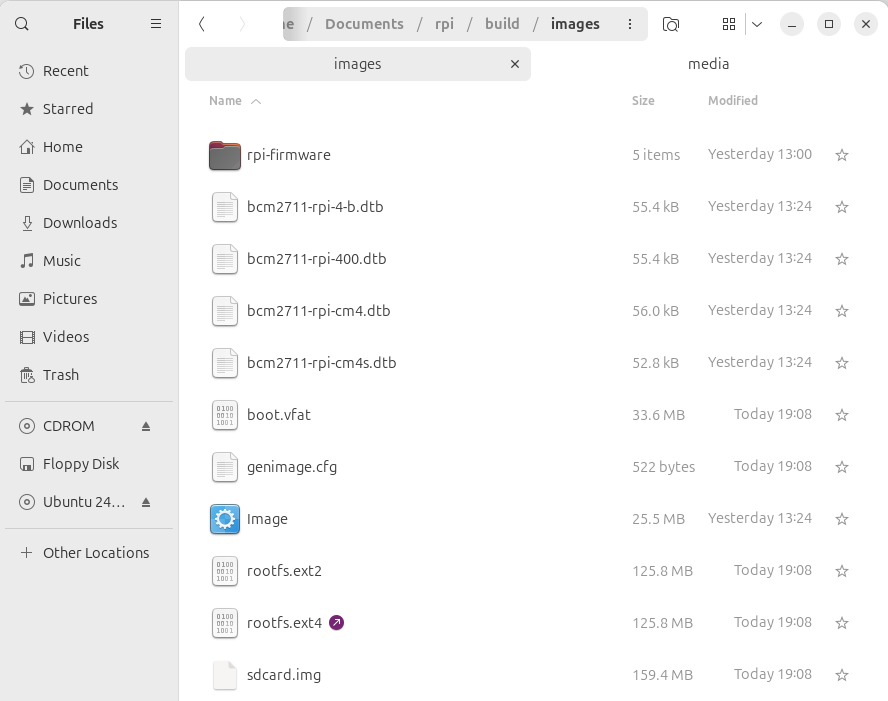Eject the CDROM drive

[x=146, y=426]
